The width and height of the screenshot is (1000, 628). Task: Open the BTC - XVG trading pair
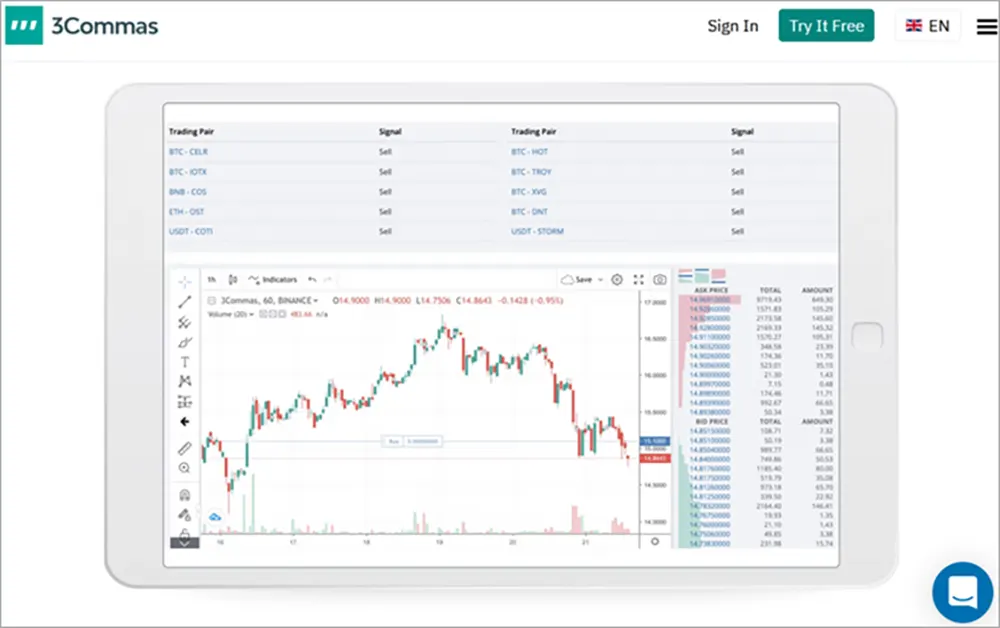(x=529, y=191)
